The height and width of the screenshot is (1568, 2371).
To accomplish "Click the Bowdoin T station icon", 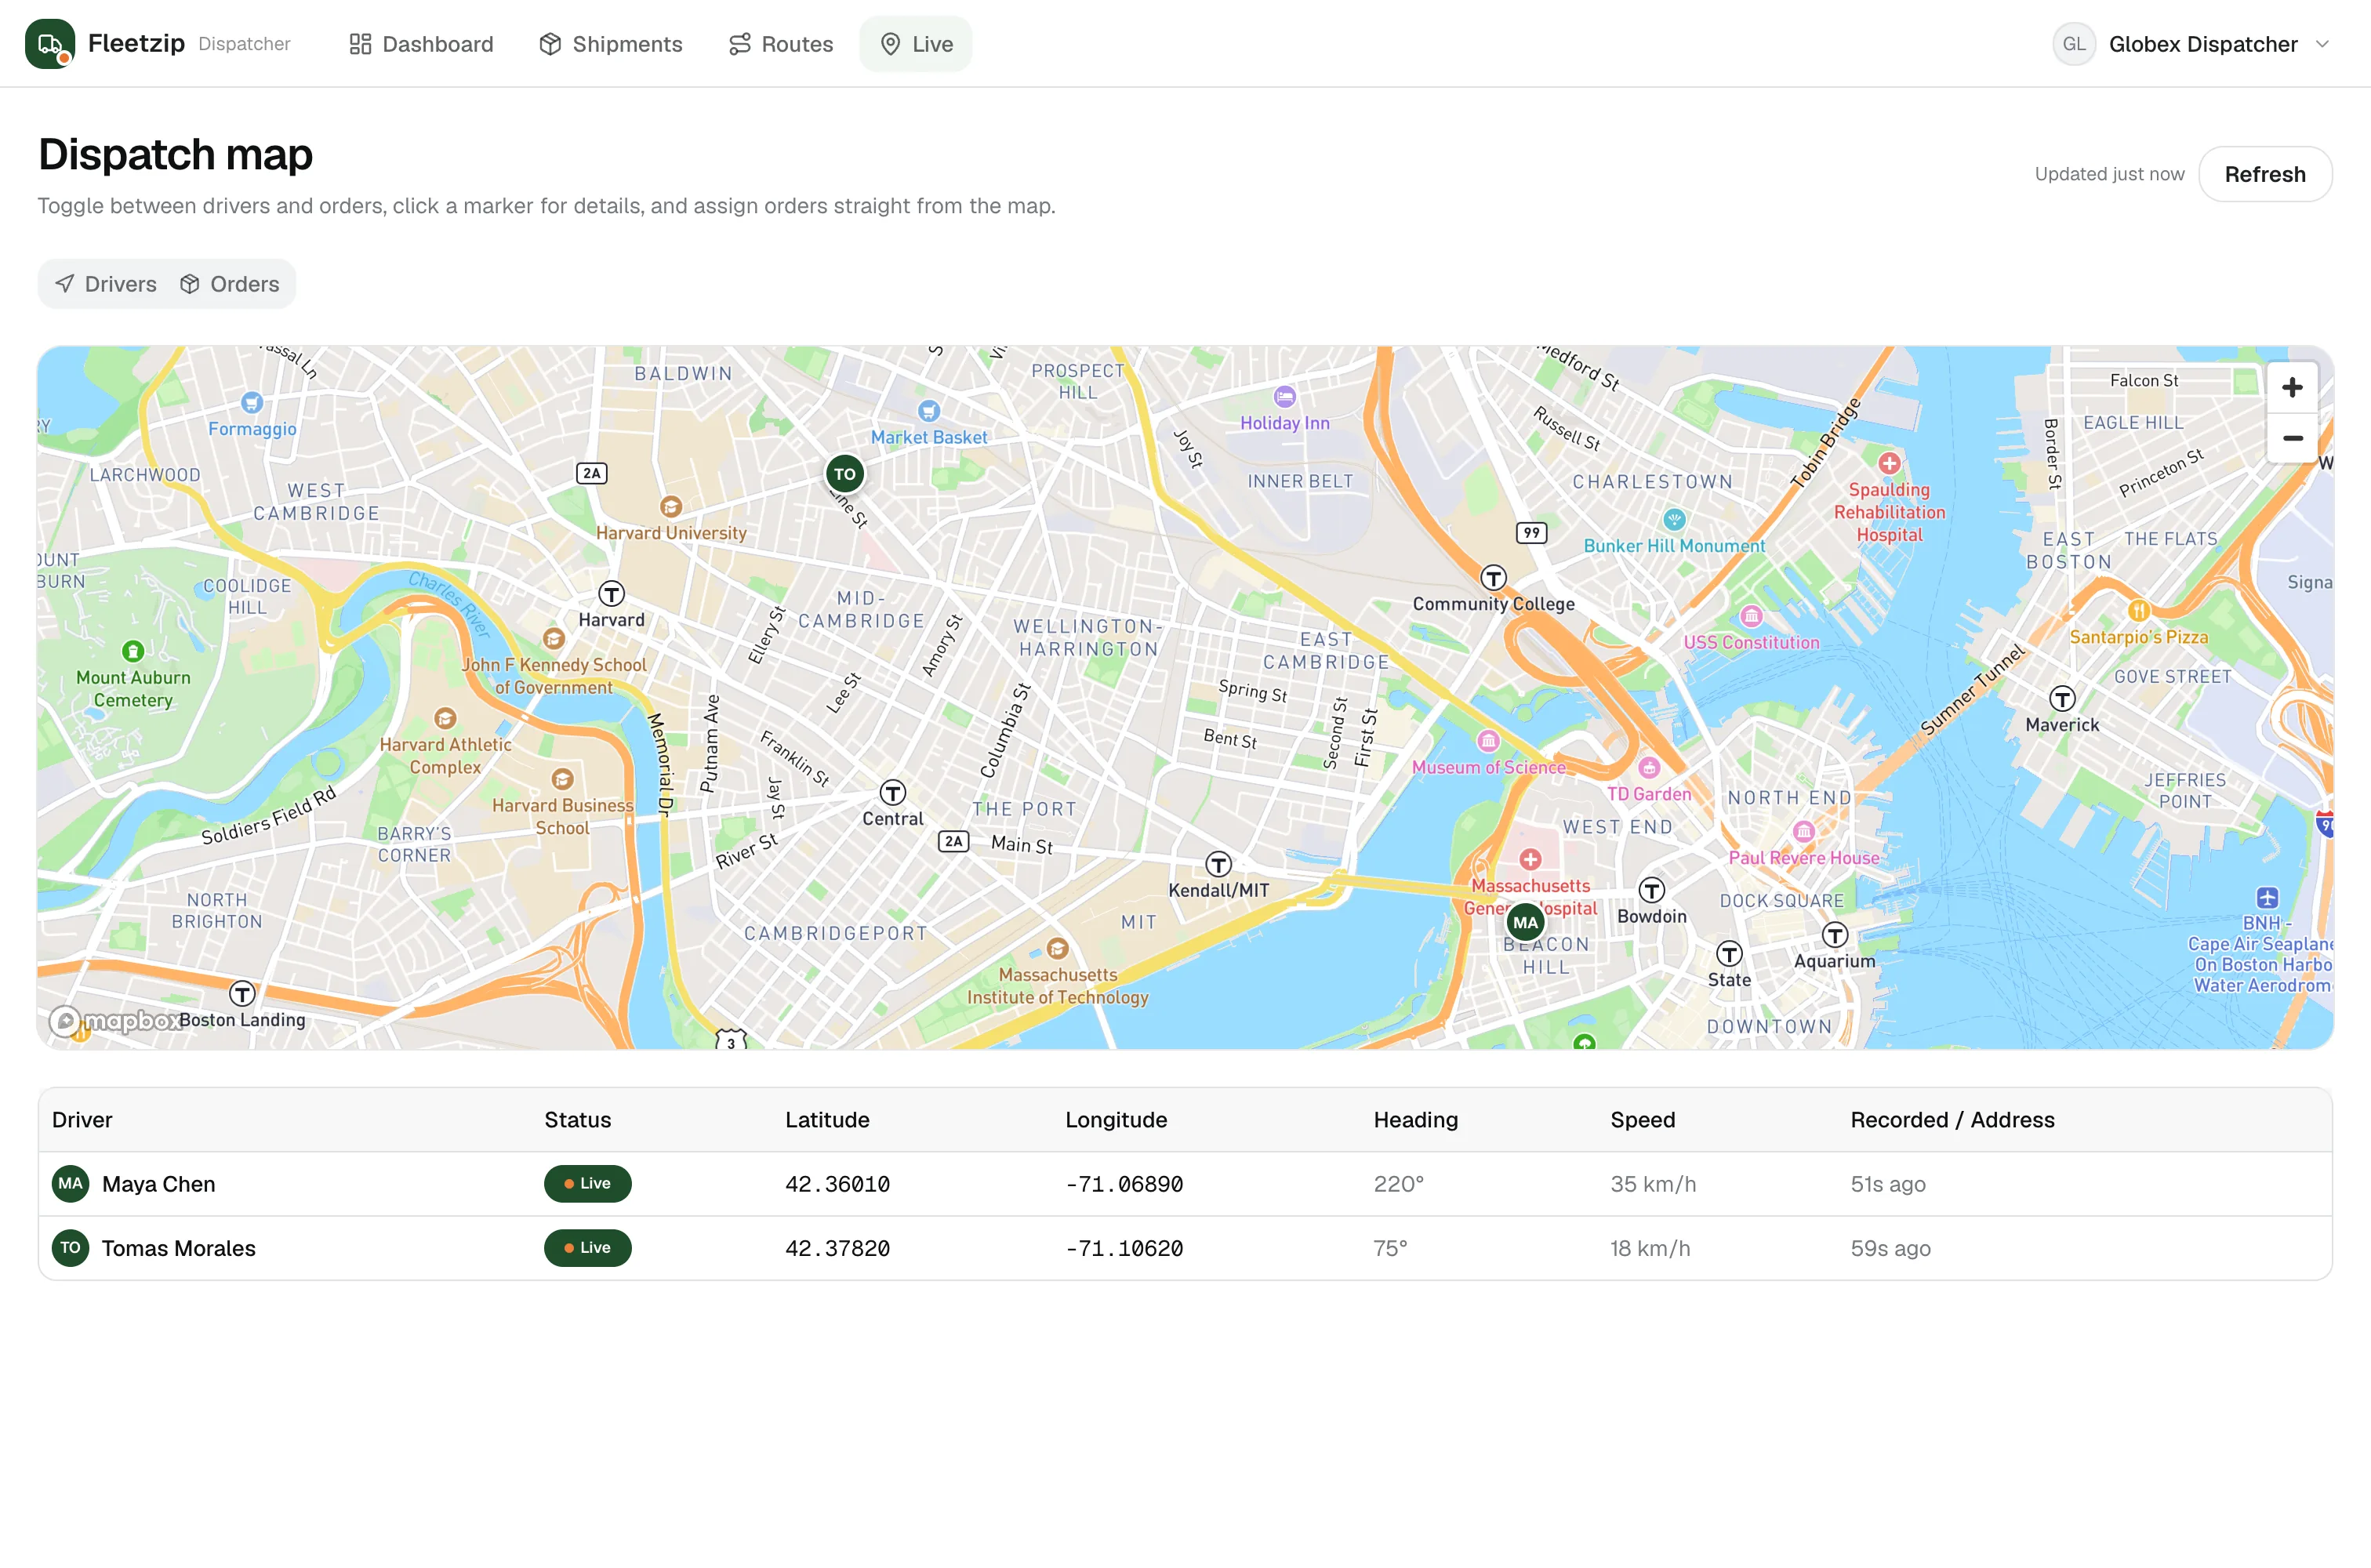I will pos(1651,890).
